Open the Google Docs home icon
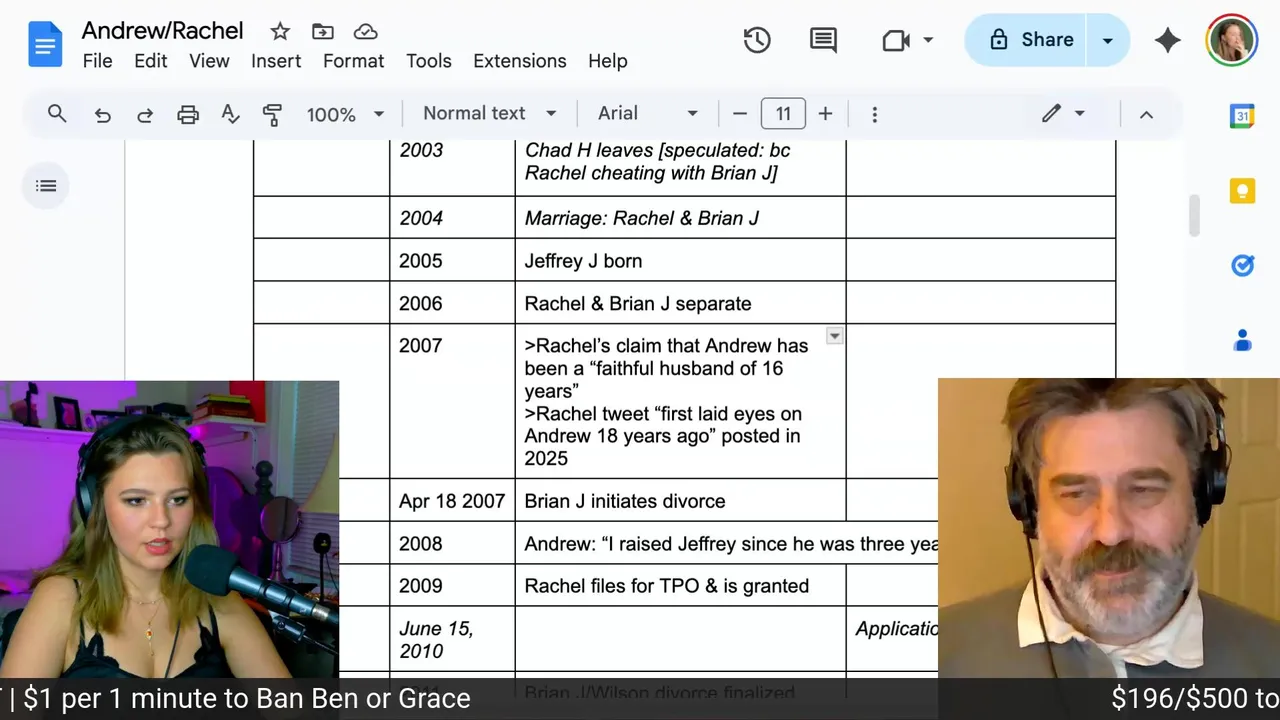Screen dimensions: 1280x720 pyautogui.click(x=45, y=44)
